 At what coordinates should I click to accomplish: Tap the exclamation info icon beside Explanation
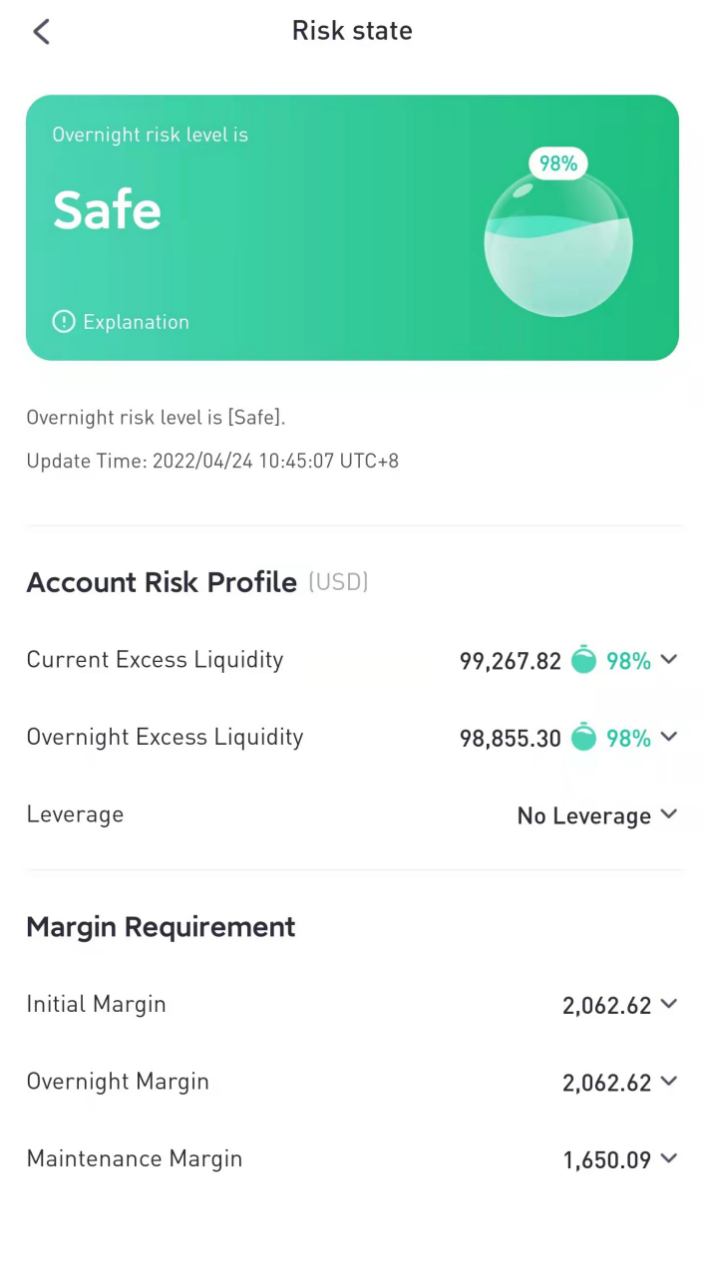click(x=64, y=322)
